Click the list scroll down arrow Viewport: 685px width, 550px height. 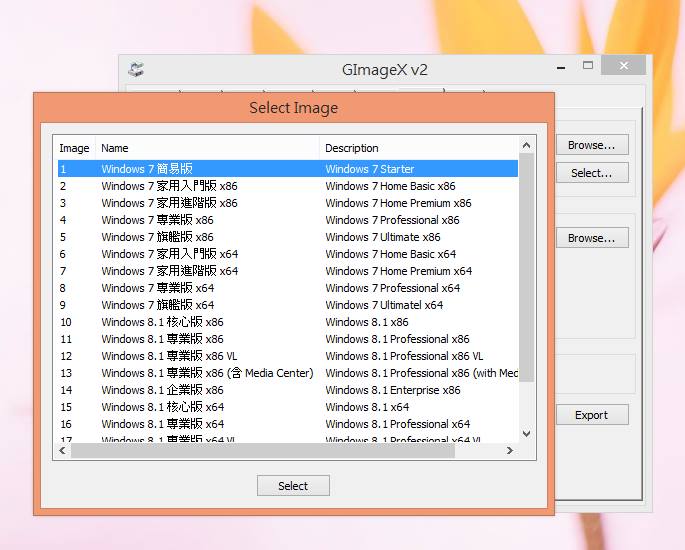(x=526, y=433)
